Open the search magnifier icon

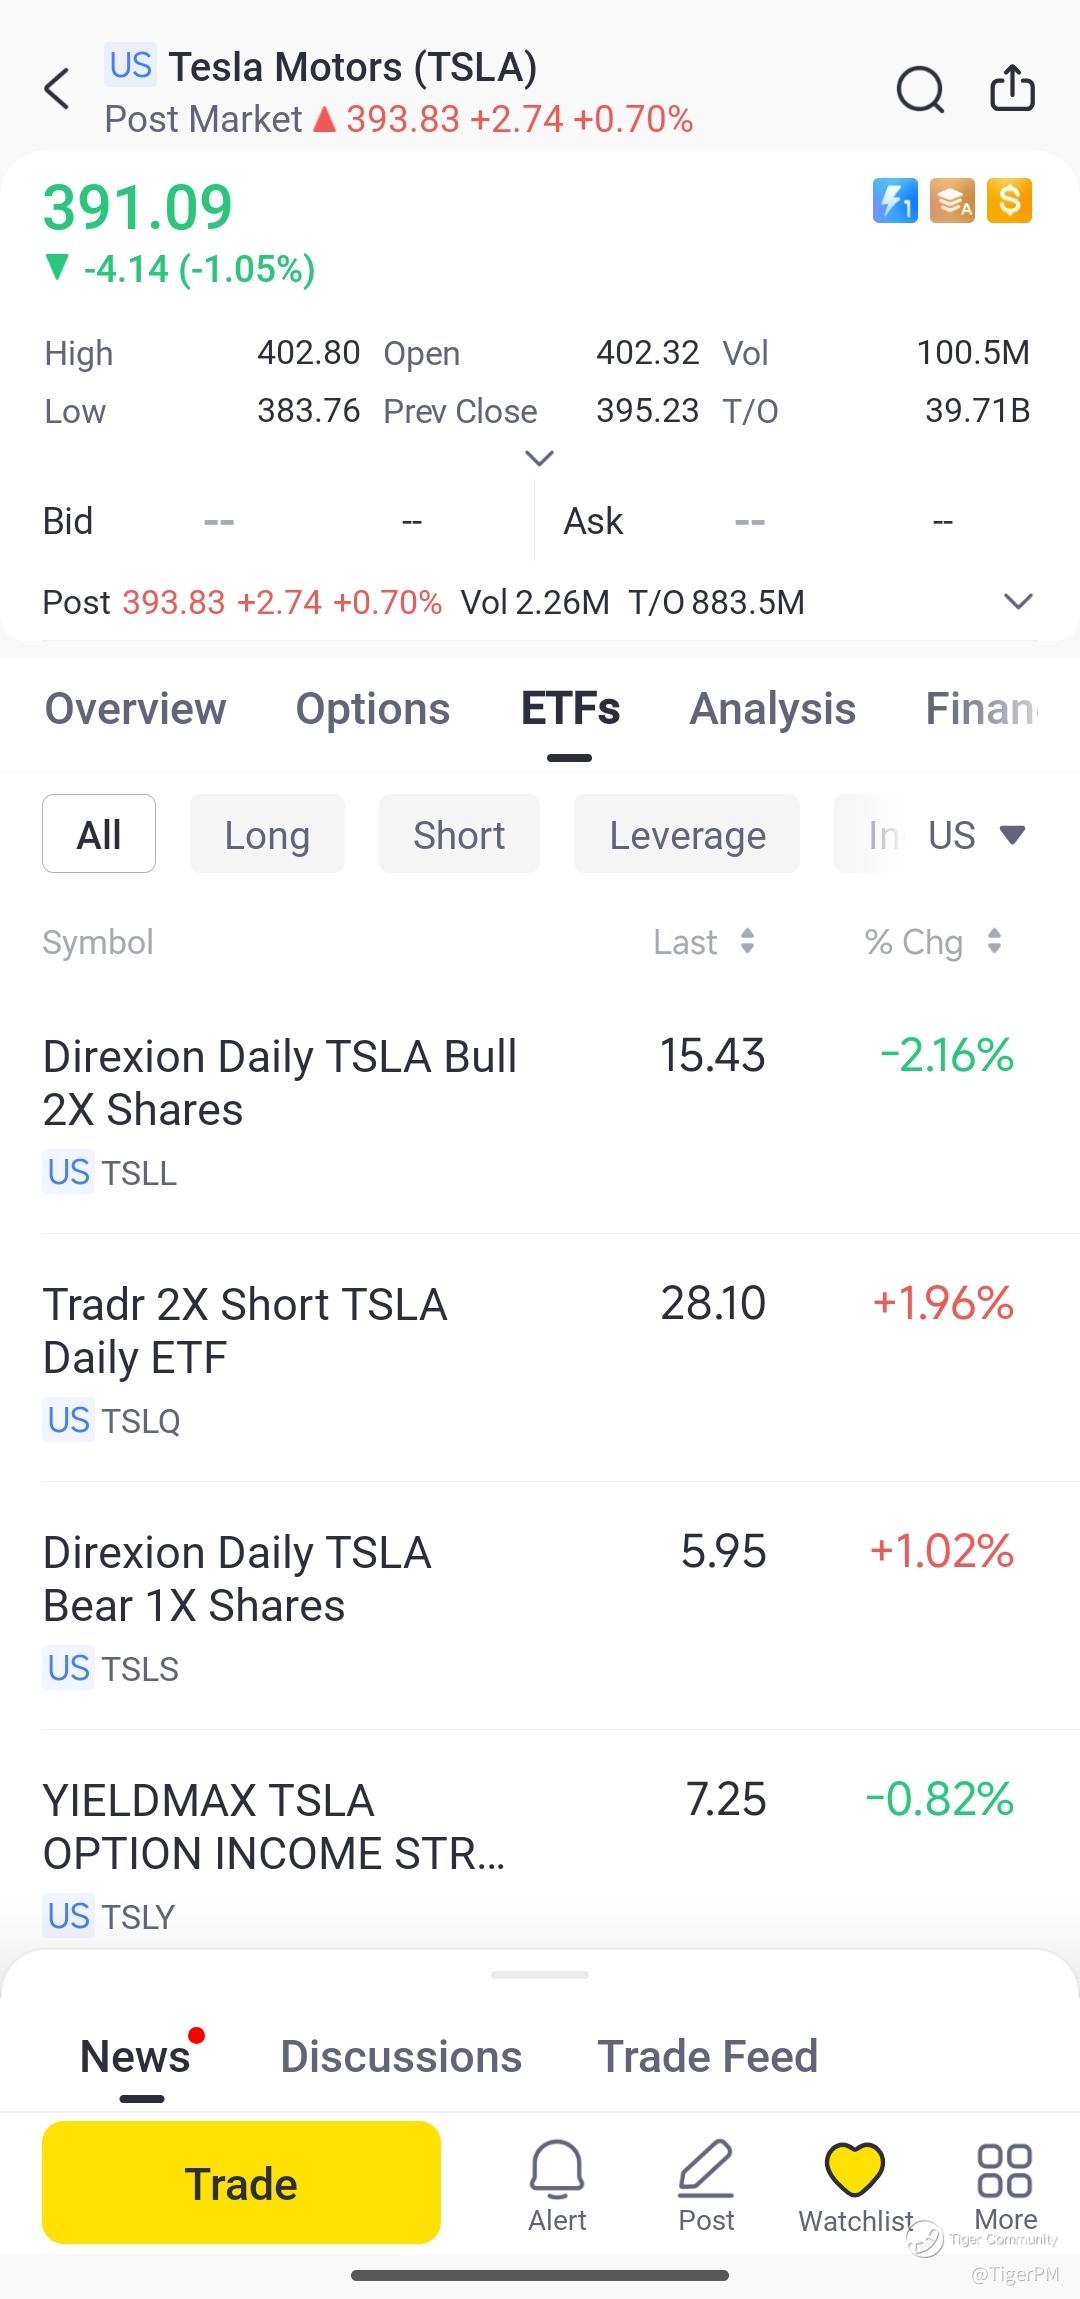coord(919,89)
